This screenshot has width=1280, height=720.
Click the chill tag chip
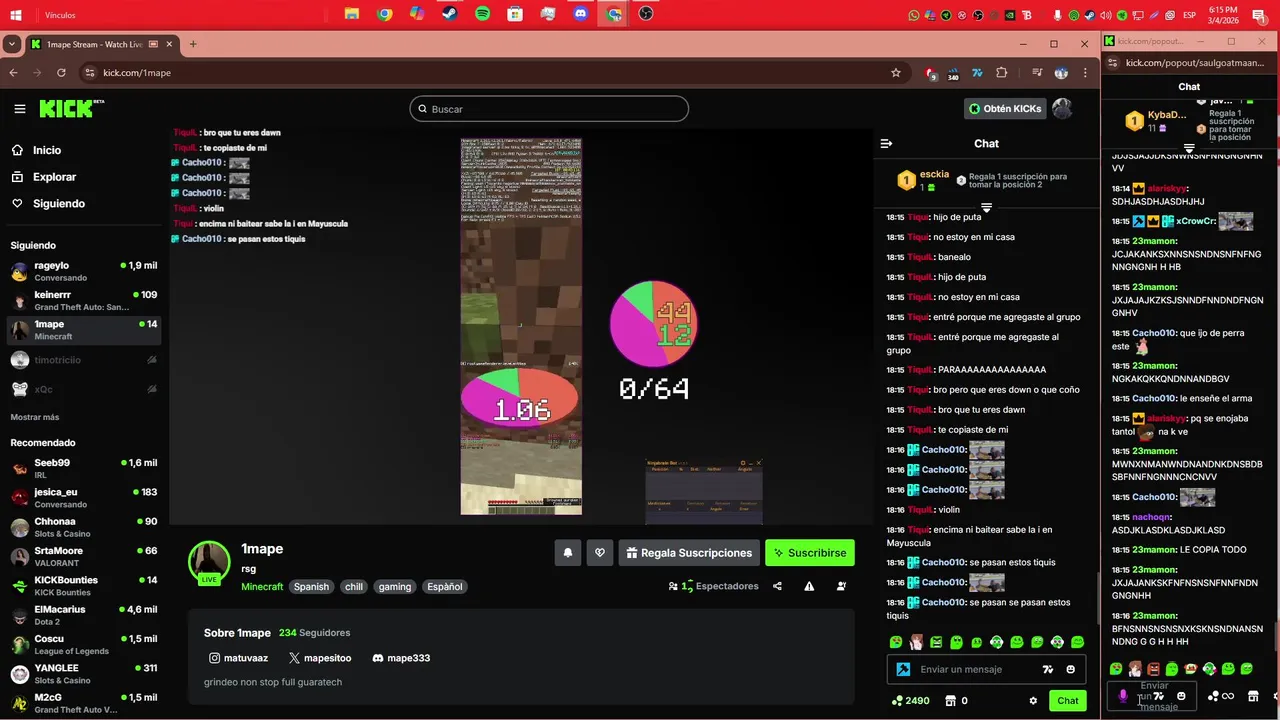(x=354, y=587)
